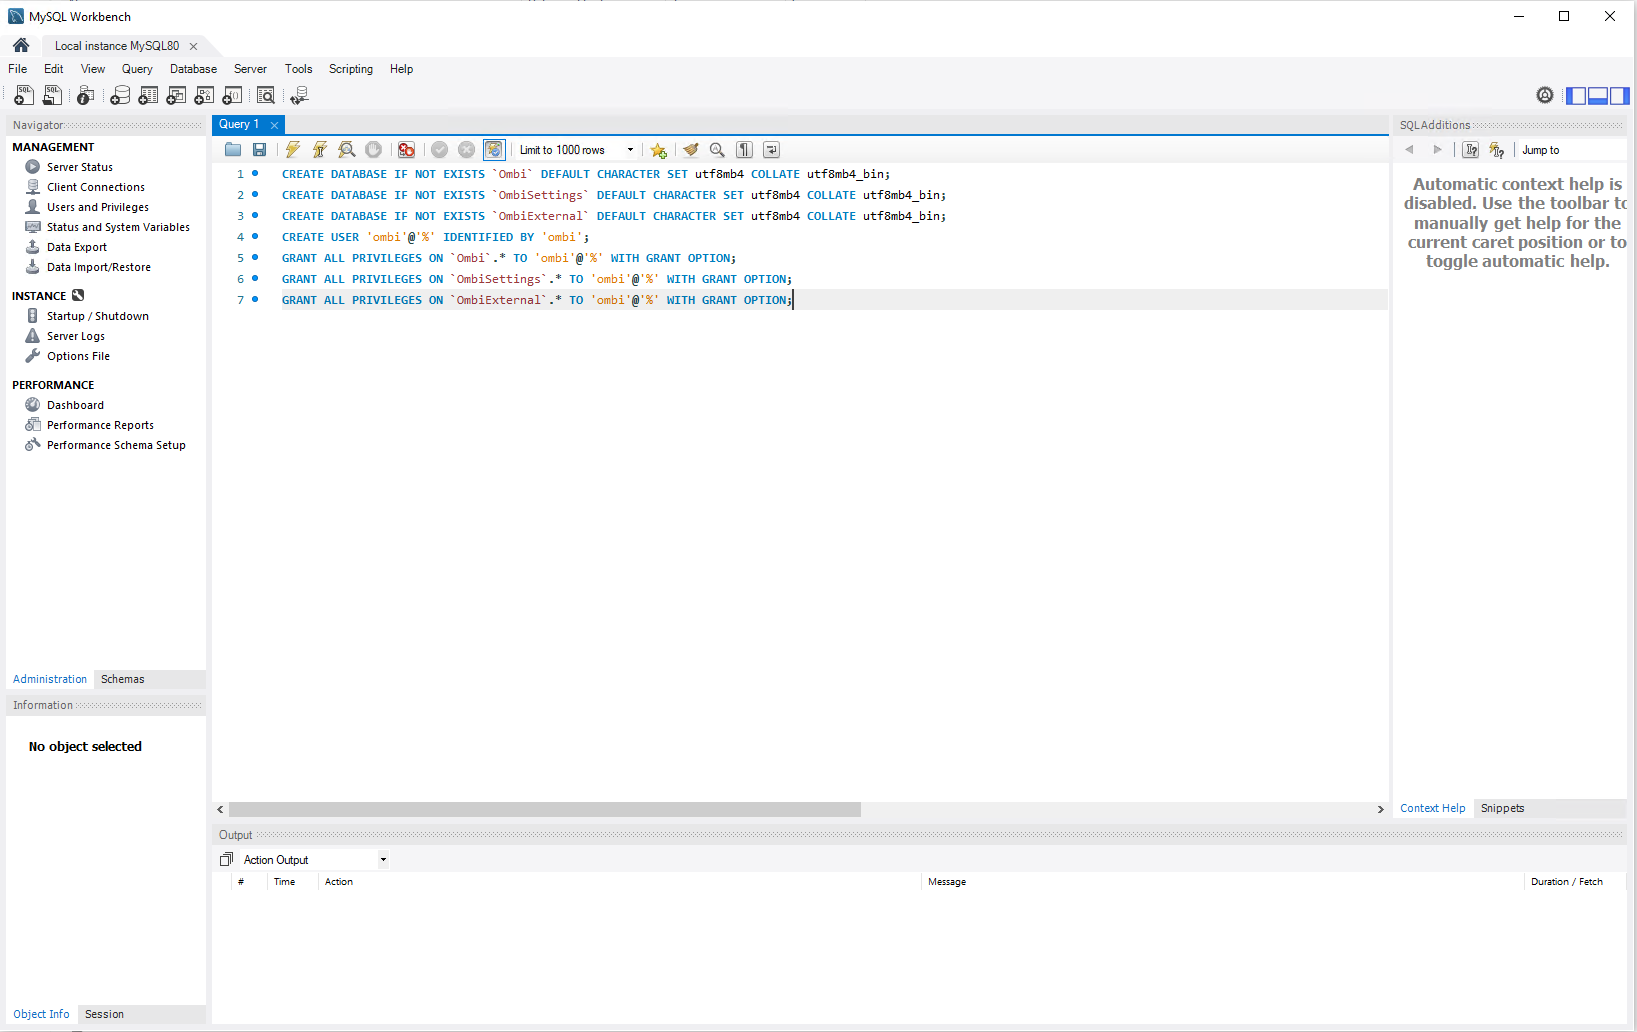Image resolution: width=1637 pixels, height=1032 pixels.
Task: Reconnect to the DBMS
Action: 299,95
